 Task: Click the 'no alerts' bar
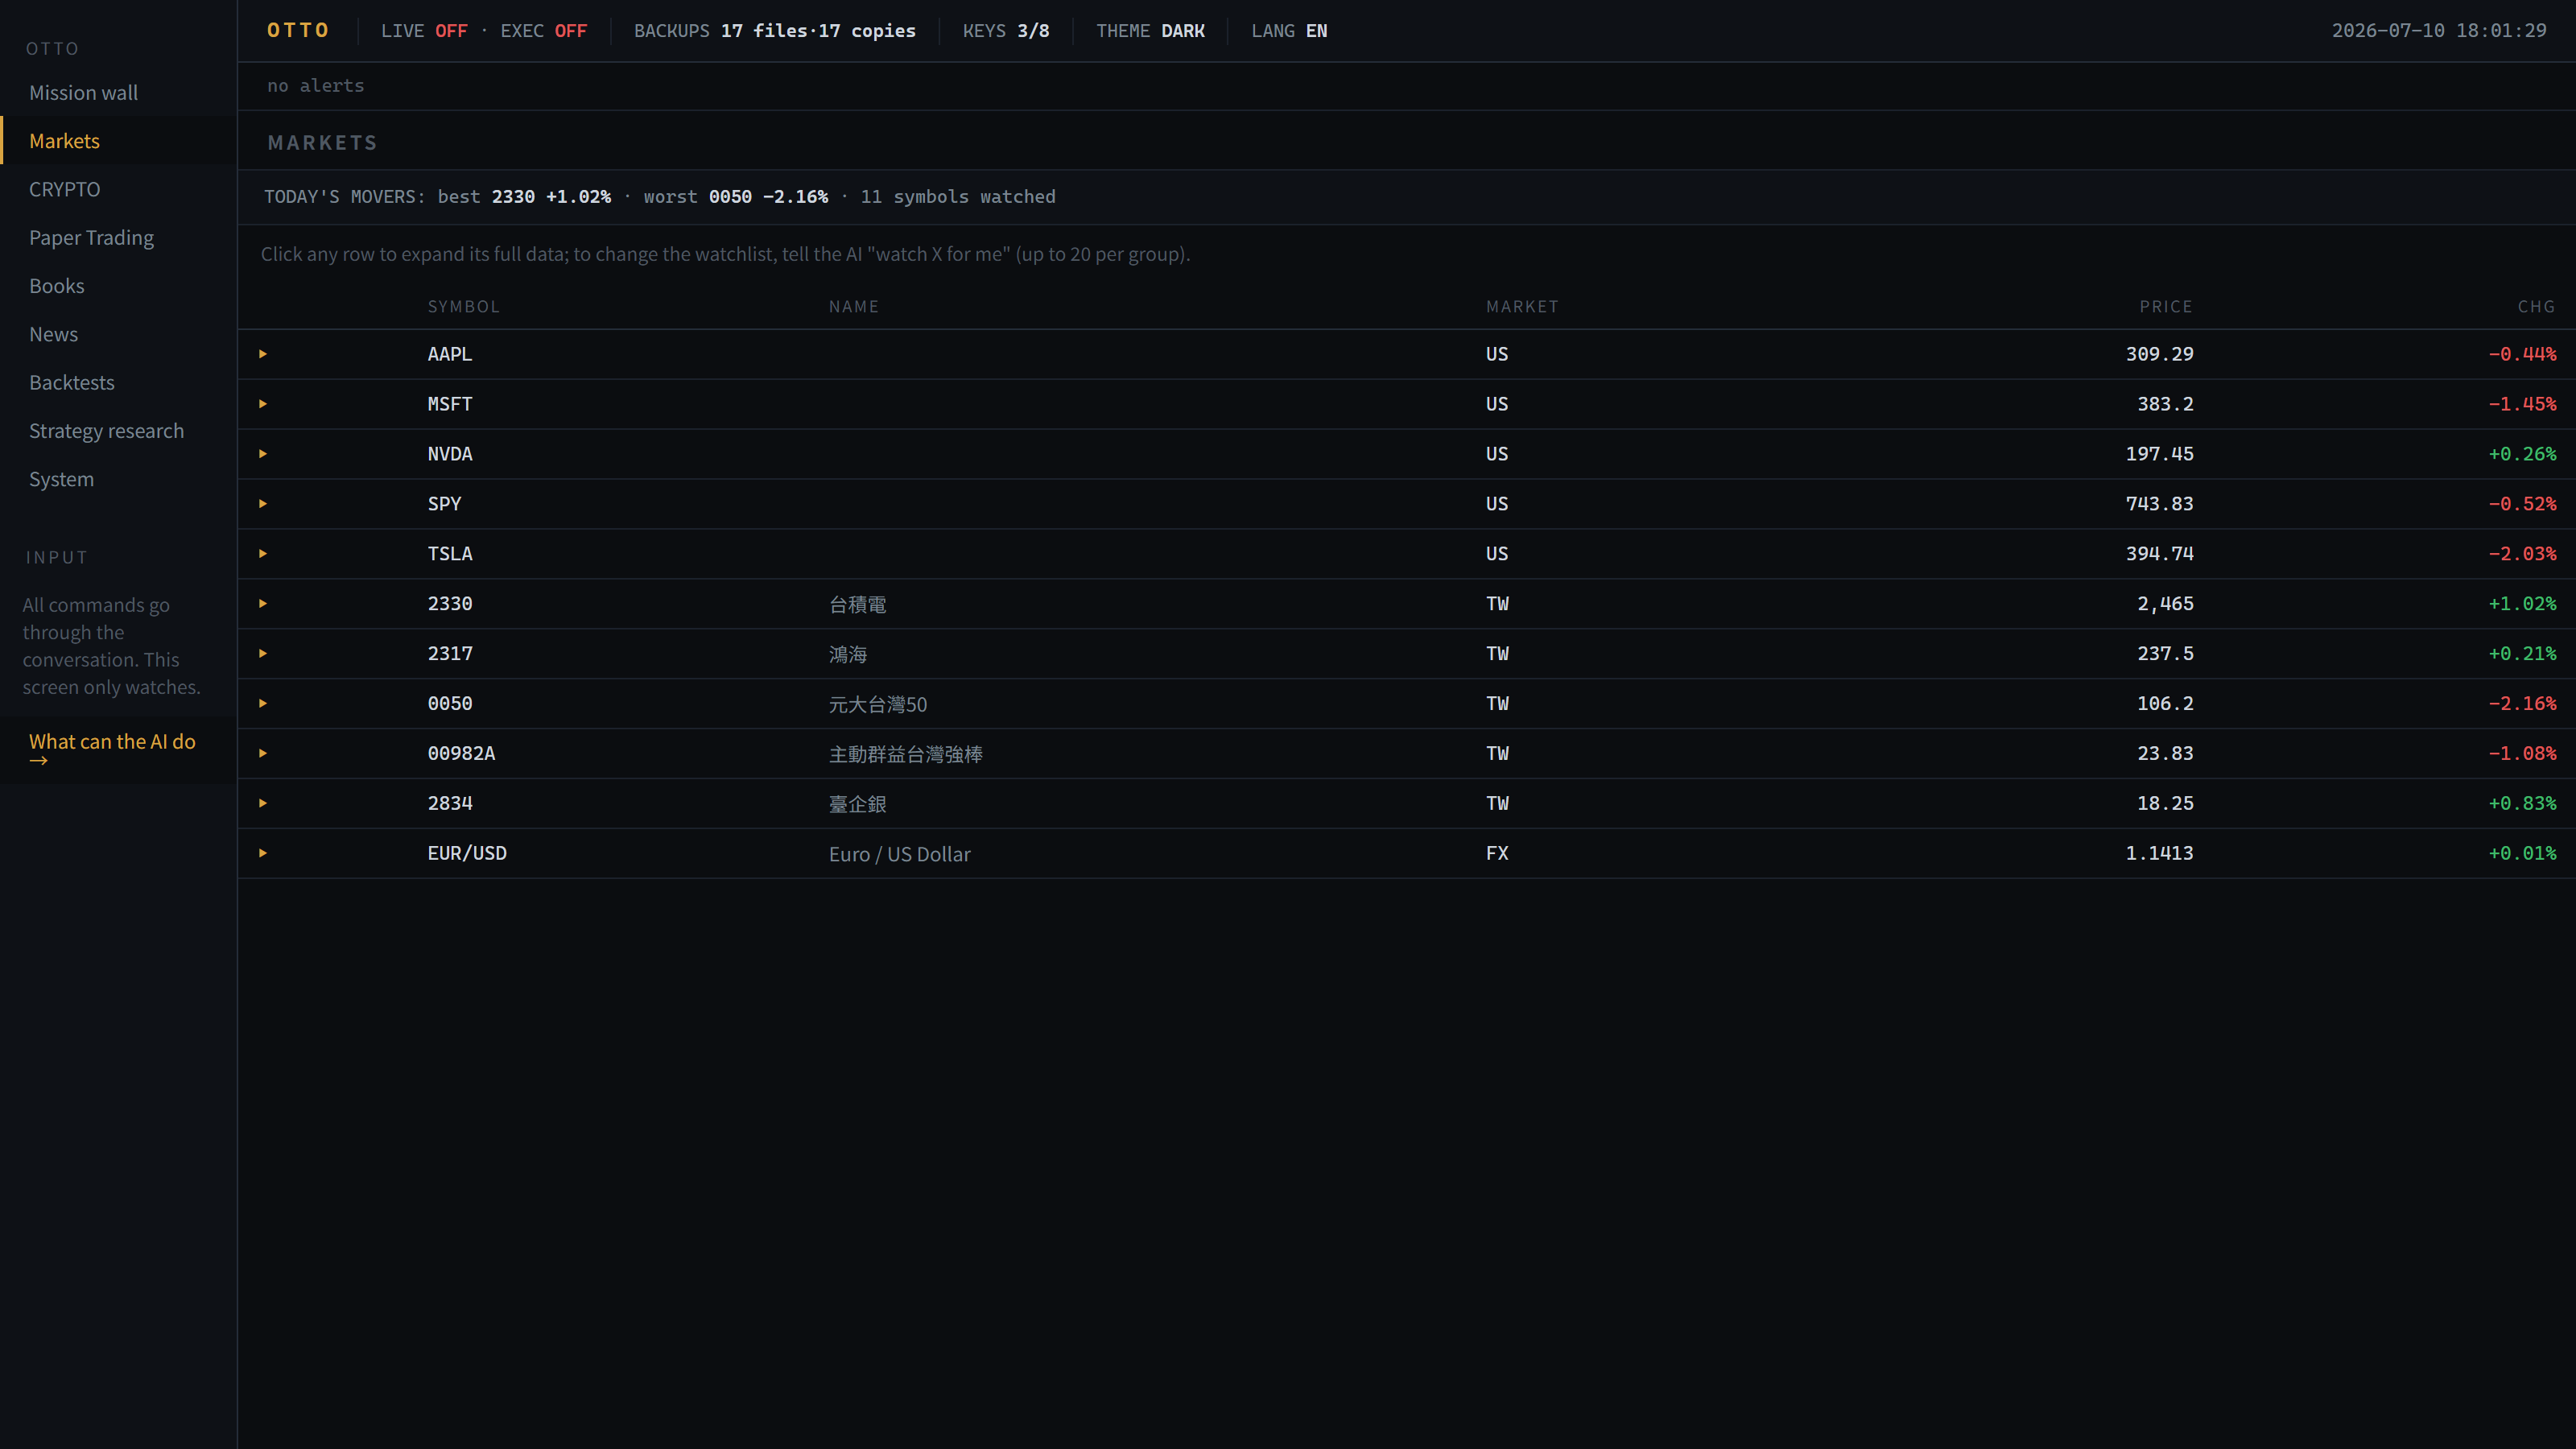pyautogui.click(x=1406, y=86)
